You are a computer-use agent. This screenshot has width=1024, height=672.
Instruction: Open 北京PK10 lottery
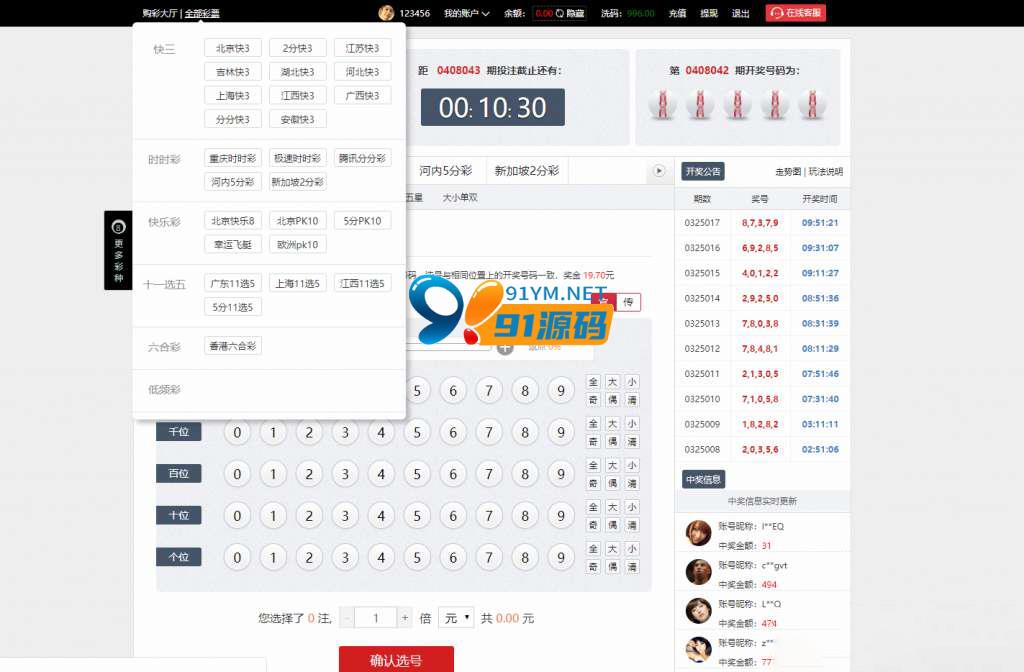[x=297, y=221]
